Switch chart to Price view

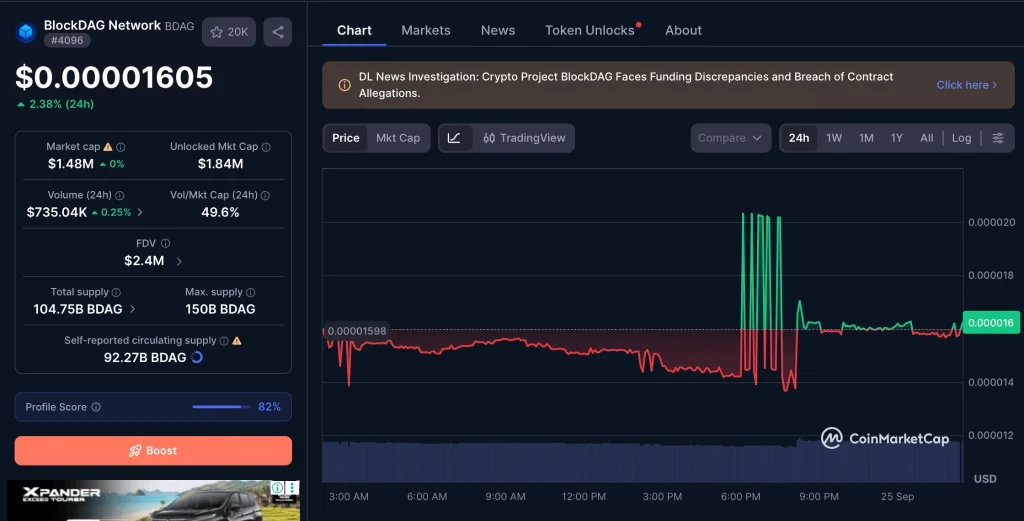(345, 138)
